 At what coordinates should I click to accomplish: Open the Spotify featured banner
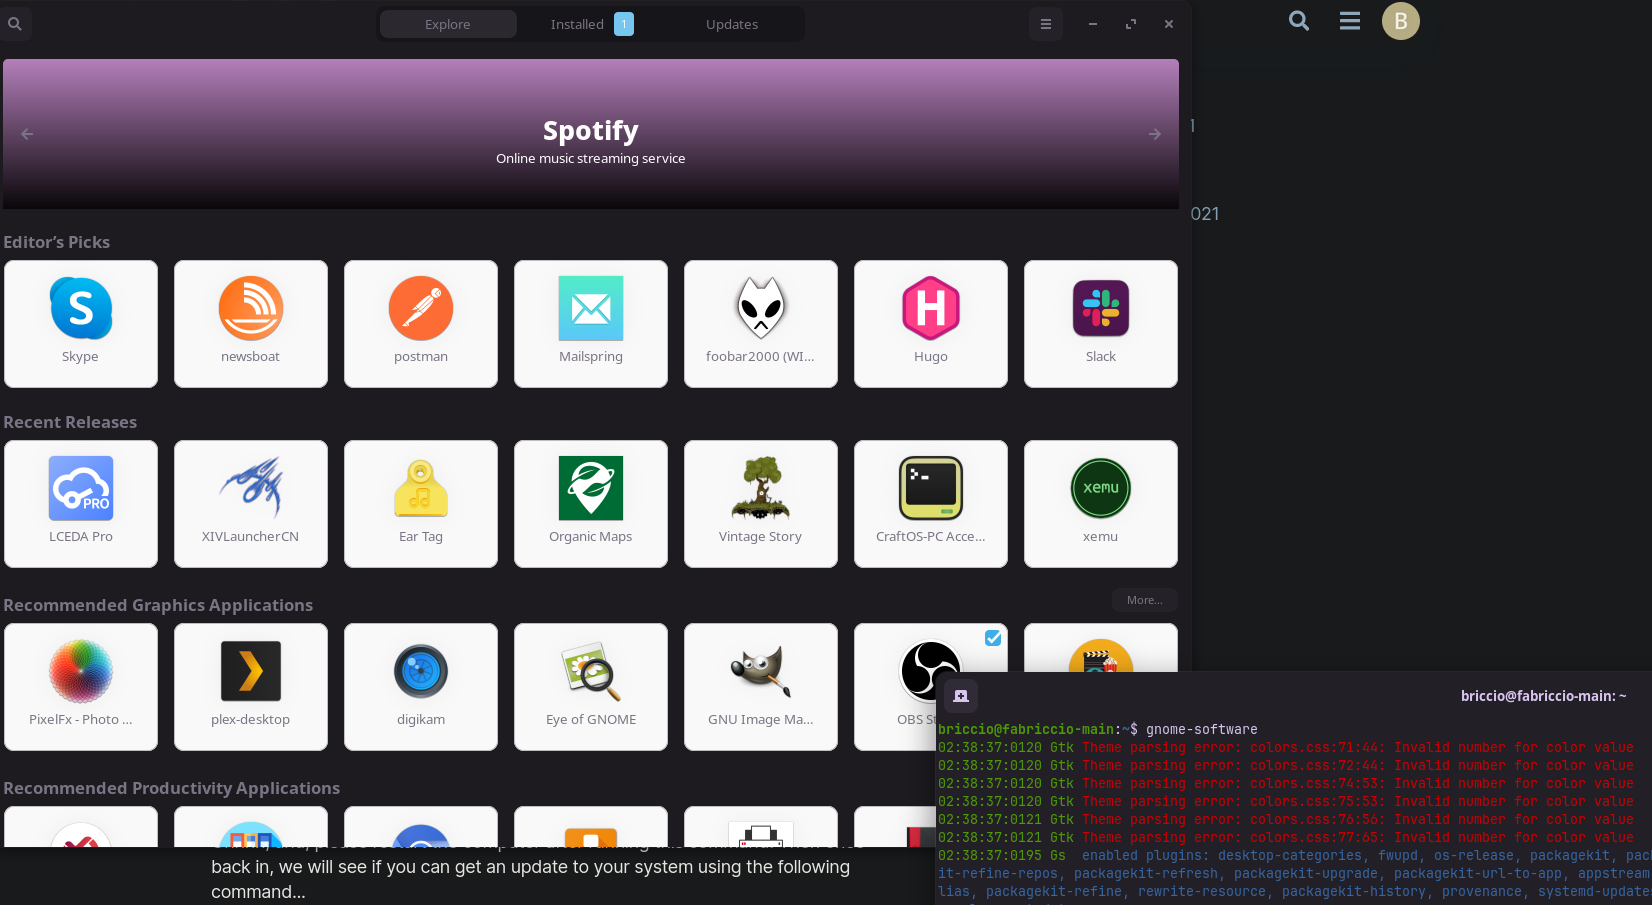(591, 134)
